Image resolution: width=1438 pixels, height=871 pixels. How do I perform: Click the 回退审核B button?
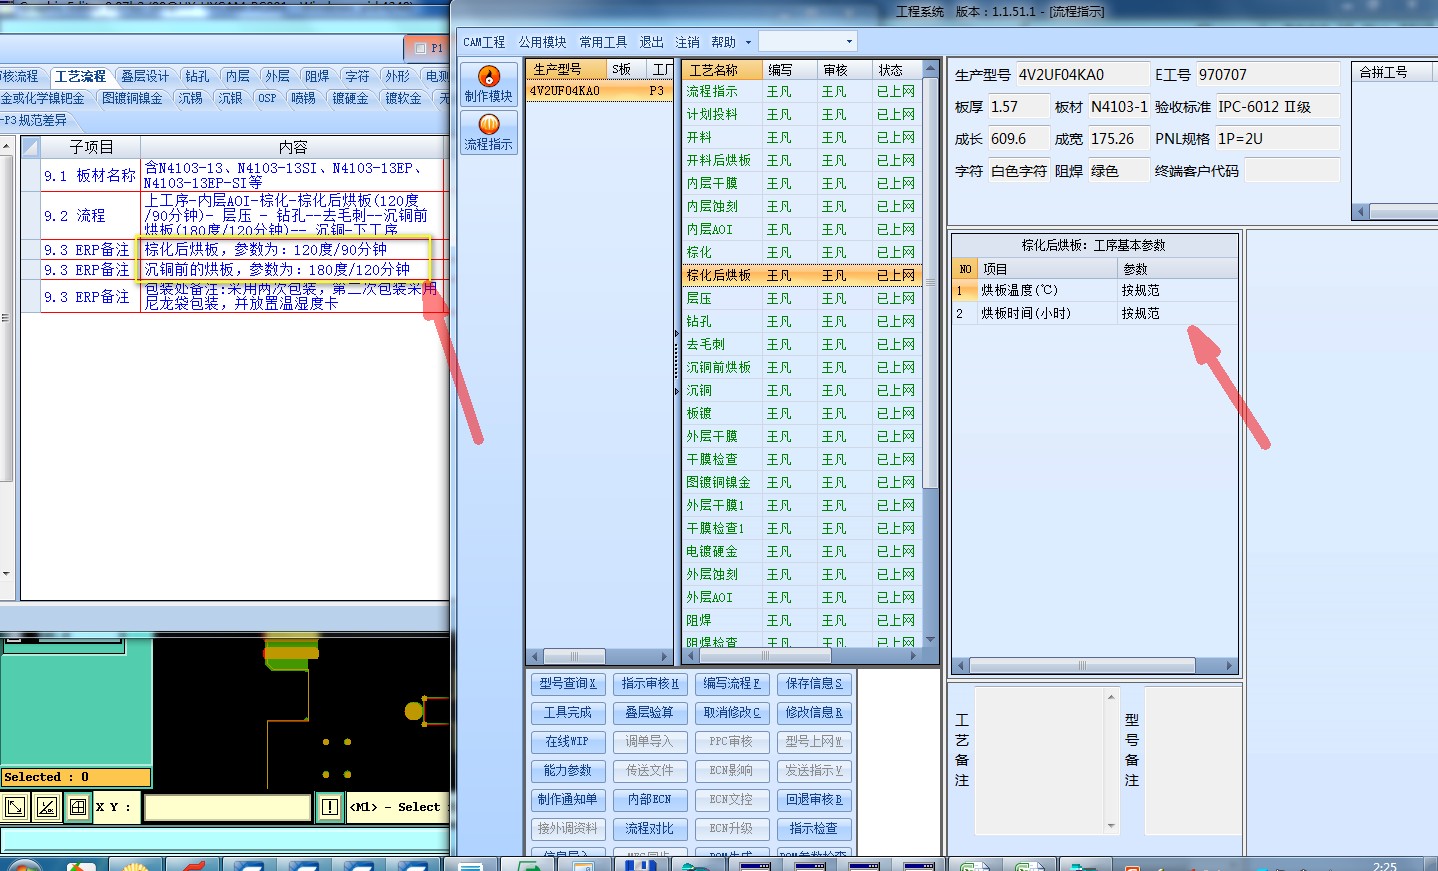[x=814, y=800]
